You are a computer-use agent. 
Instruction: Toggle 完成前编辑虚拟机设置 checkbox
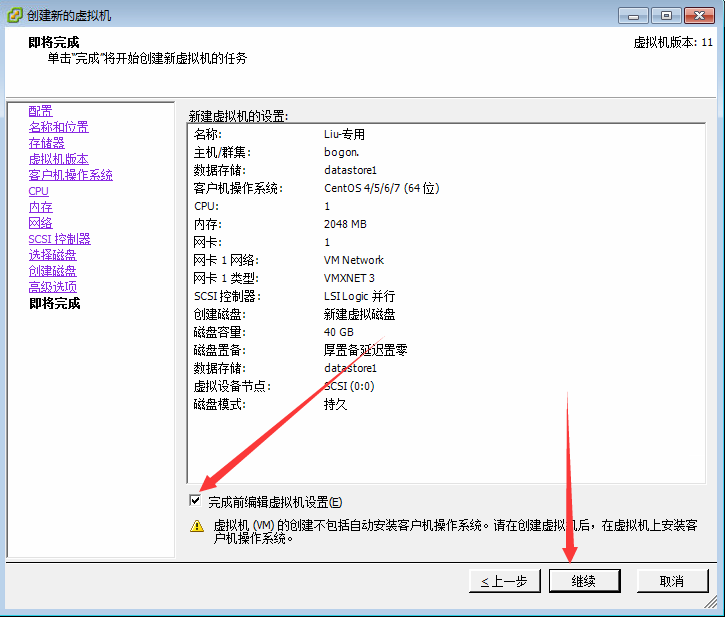tap(195, 500)
